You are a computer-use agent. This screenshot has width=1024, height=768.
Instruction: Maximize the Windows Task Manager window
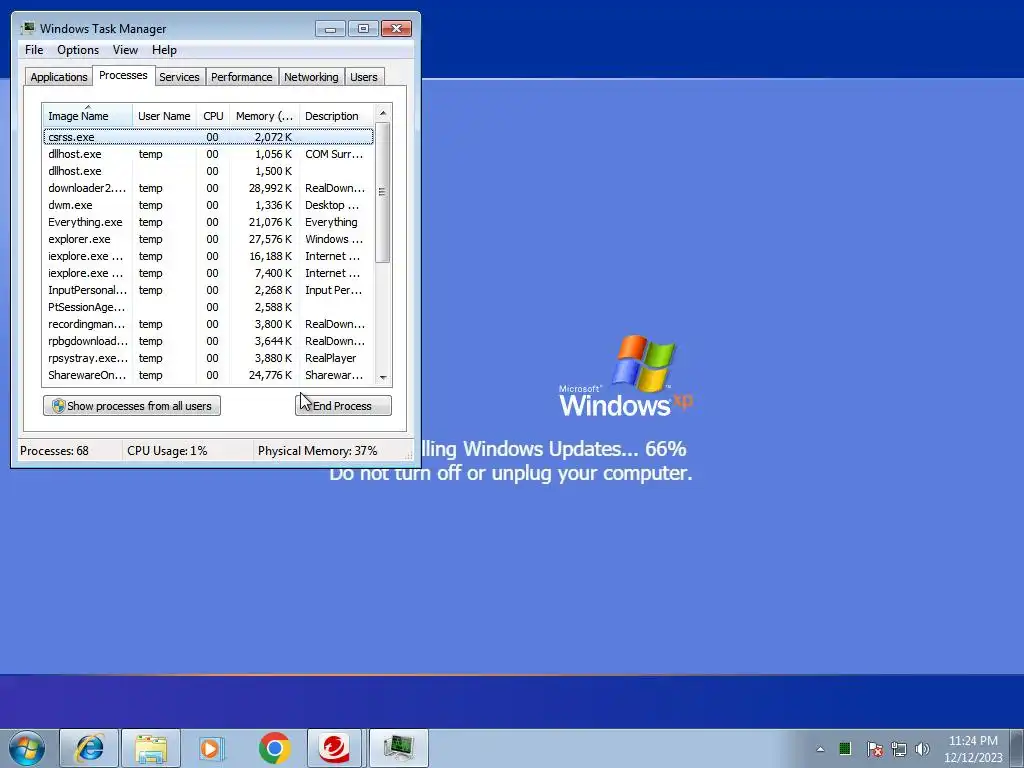tap(363, 29)
